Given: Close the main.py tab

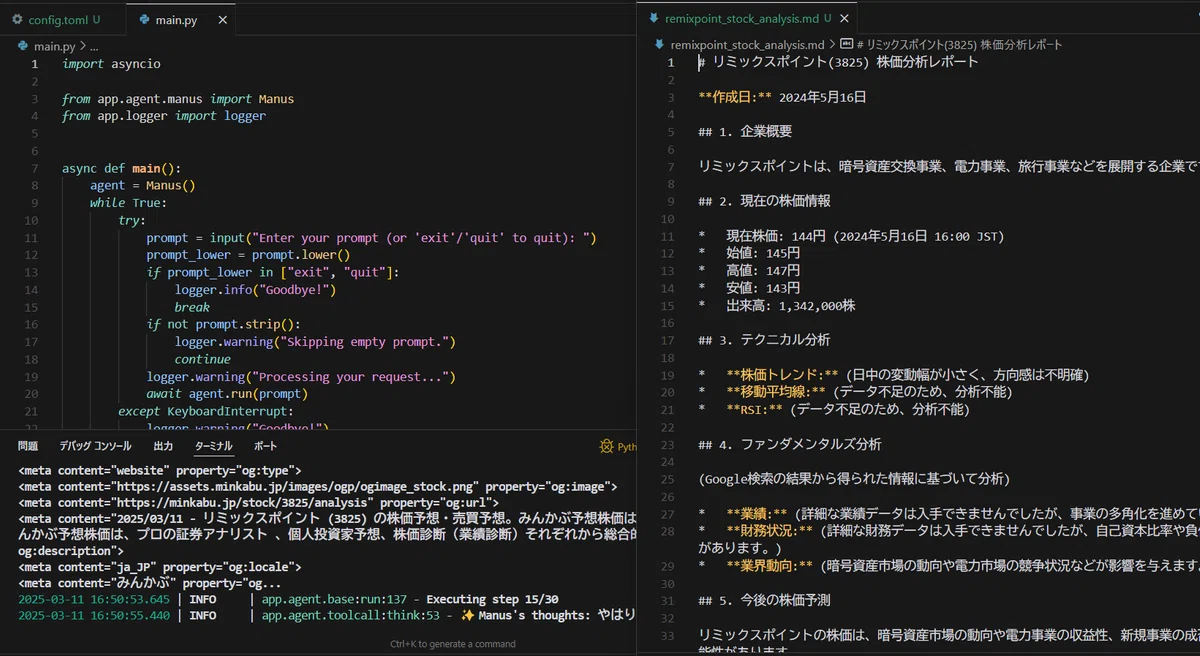Looking at the screenshot, I should (x=222, y=19).
